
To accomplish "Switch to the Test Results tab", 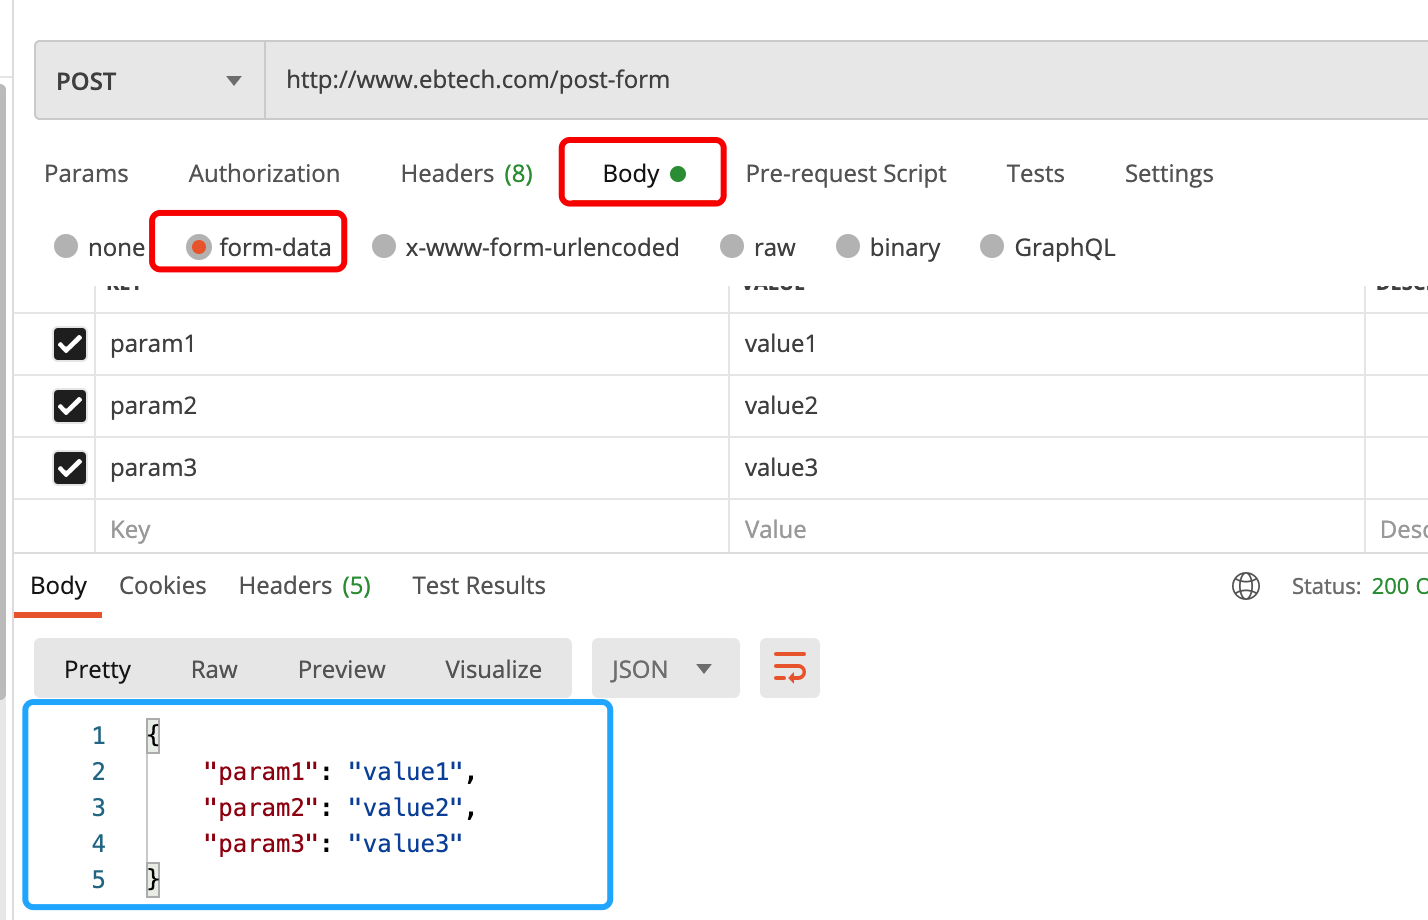I will 479,586.
